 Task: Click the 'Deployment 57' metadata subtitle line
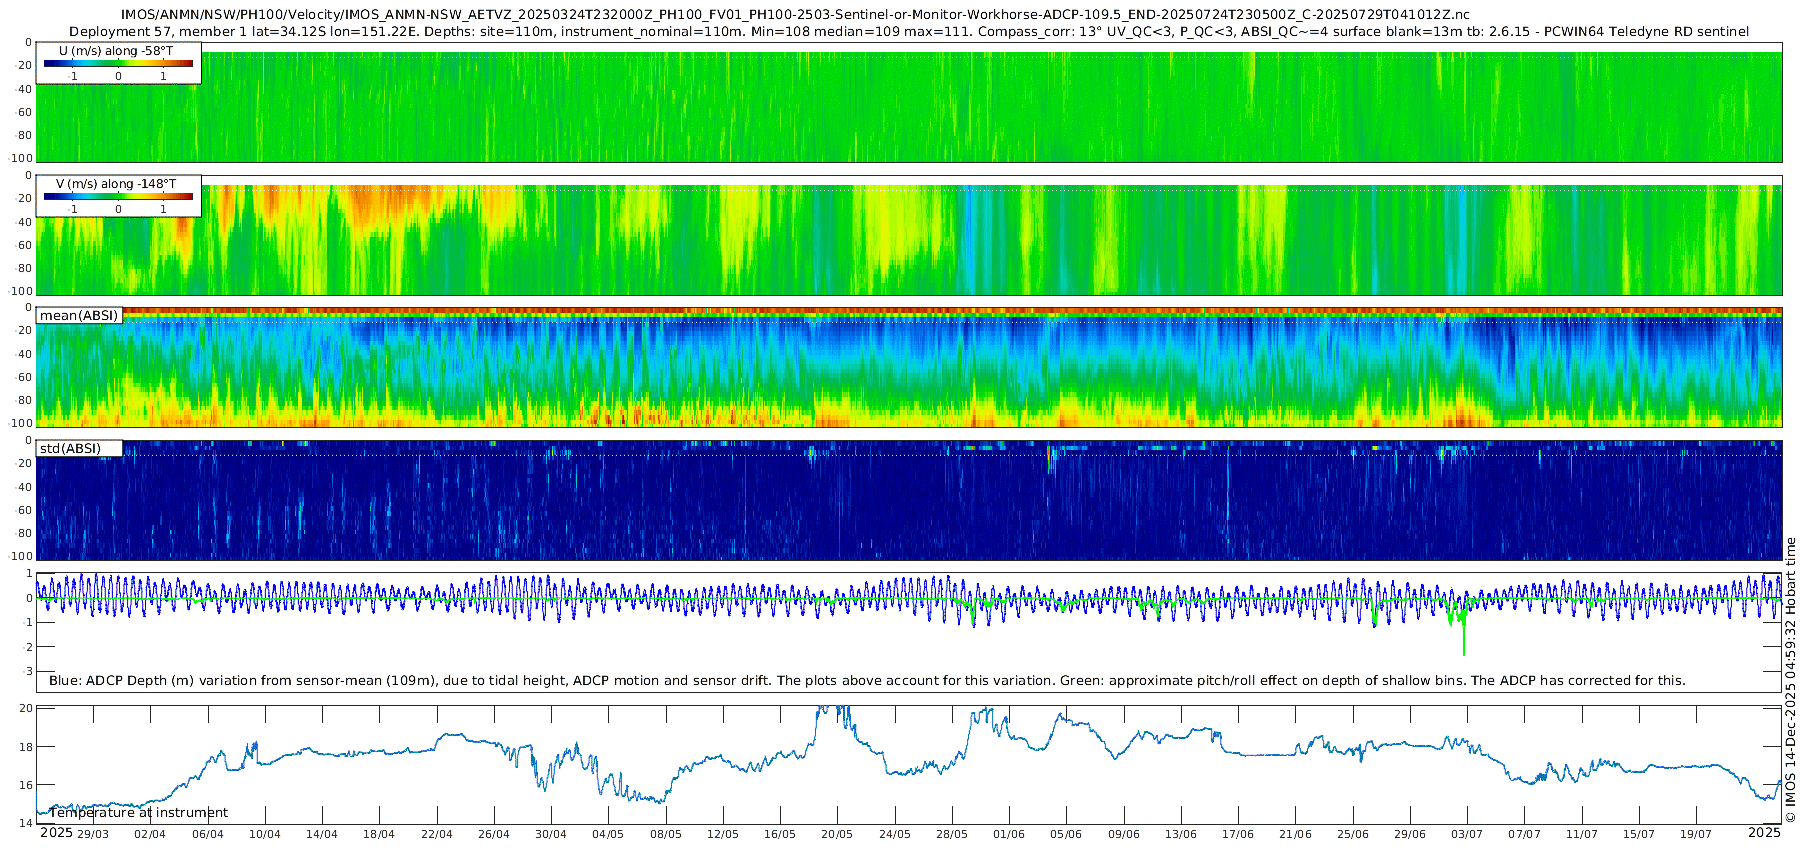[909, 32]
